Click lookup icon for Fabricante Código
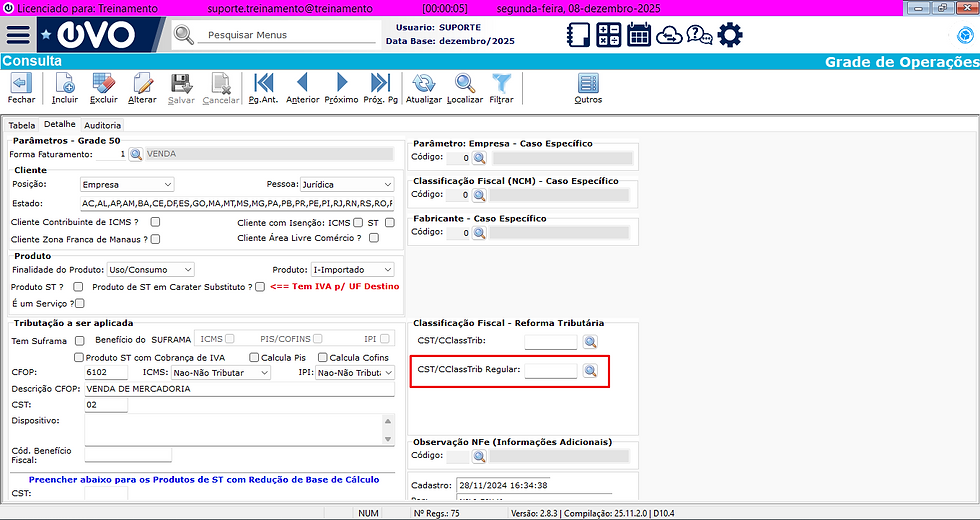This screenshot has height=520, width=980. click(479, 232)
